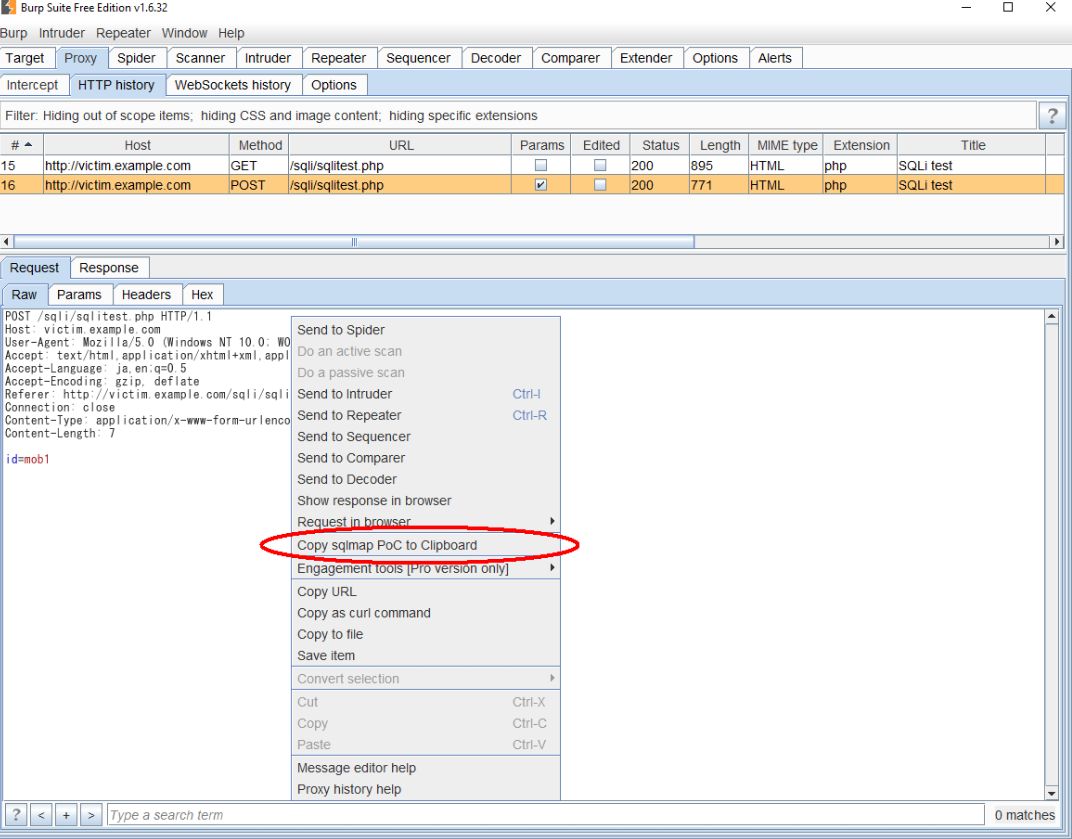Switch to the Sequencer tab
1072x839 pixels.
(x=418, y=58)
